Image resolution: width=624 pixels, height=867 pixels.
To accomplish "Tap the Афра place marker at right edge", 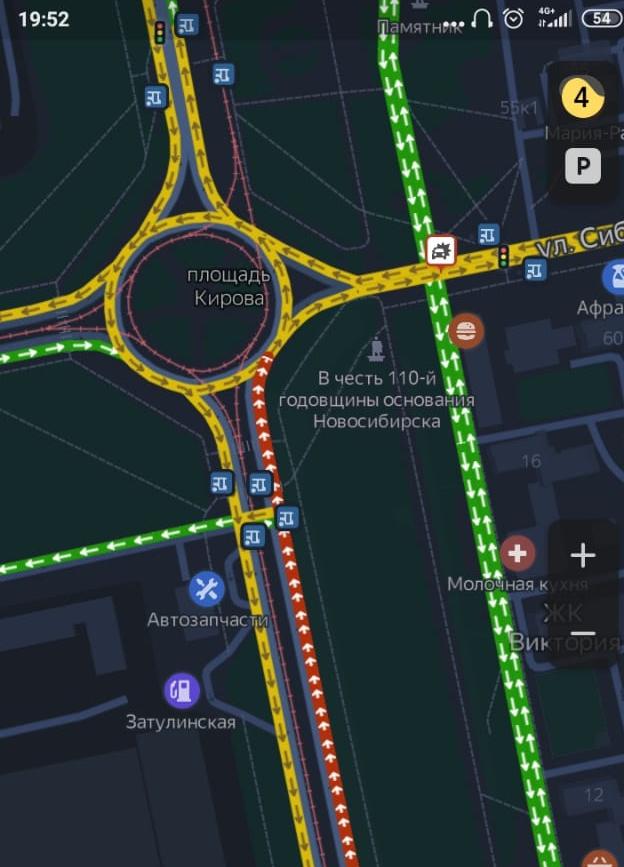I will point(613,278).
